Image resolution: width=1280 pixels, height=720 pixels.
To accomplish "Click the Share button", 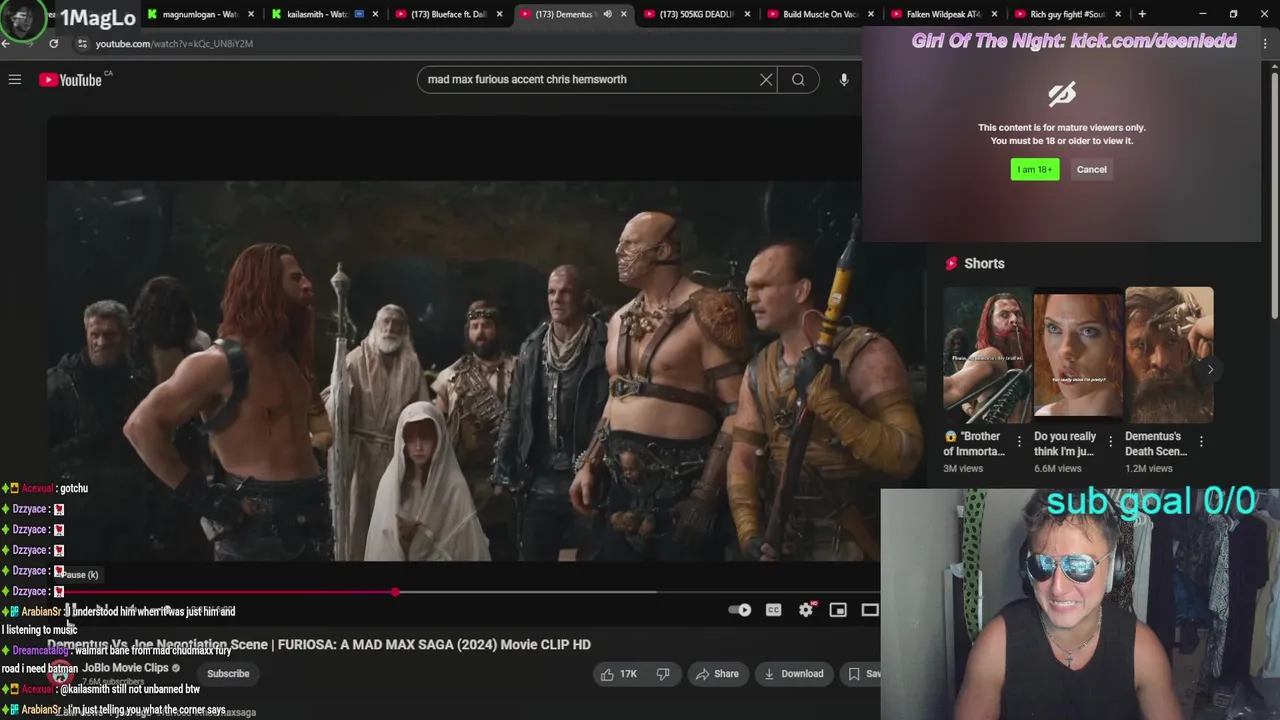I will [717, 674].
